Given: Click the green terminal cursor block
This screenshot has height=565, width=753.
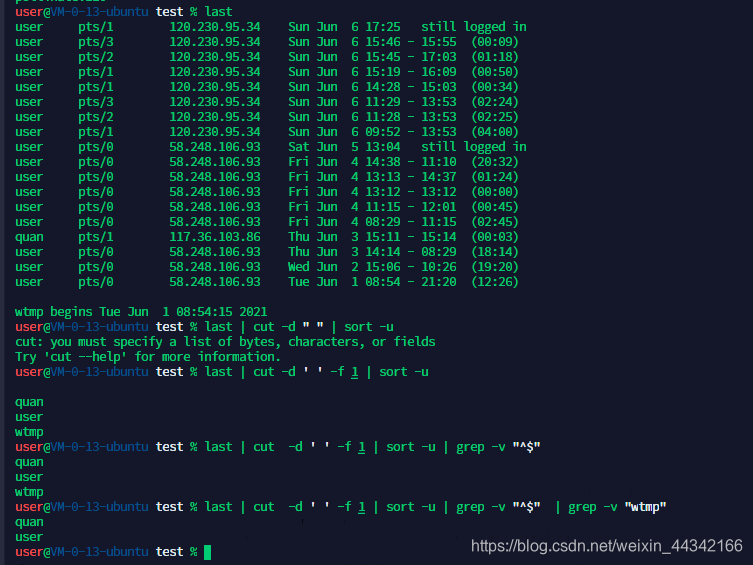Looking at the screenshot, I should tap(207, 552).
